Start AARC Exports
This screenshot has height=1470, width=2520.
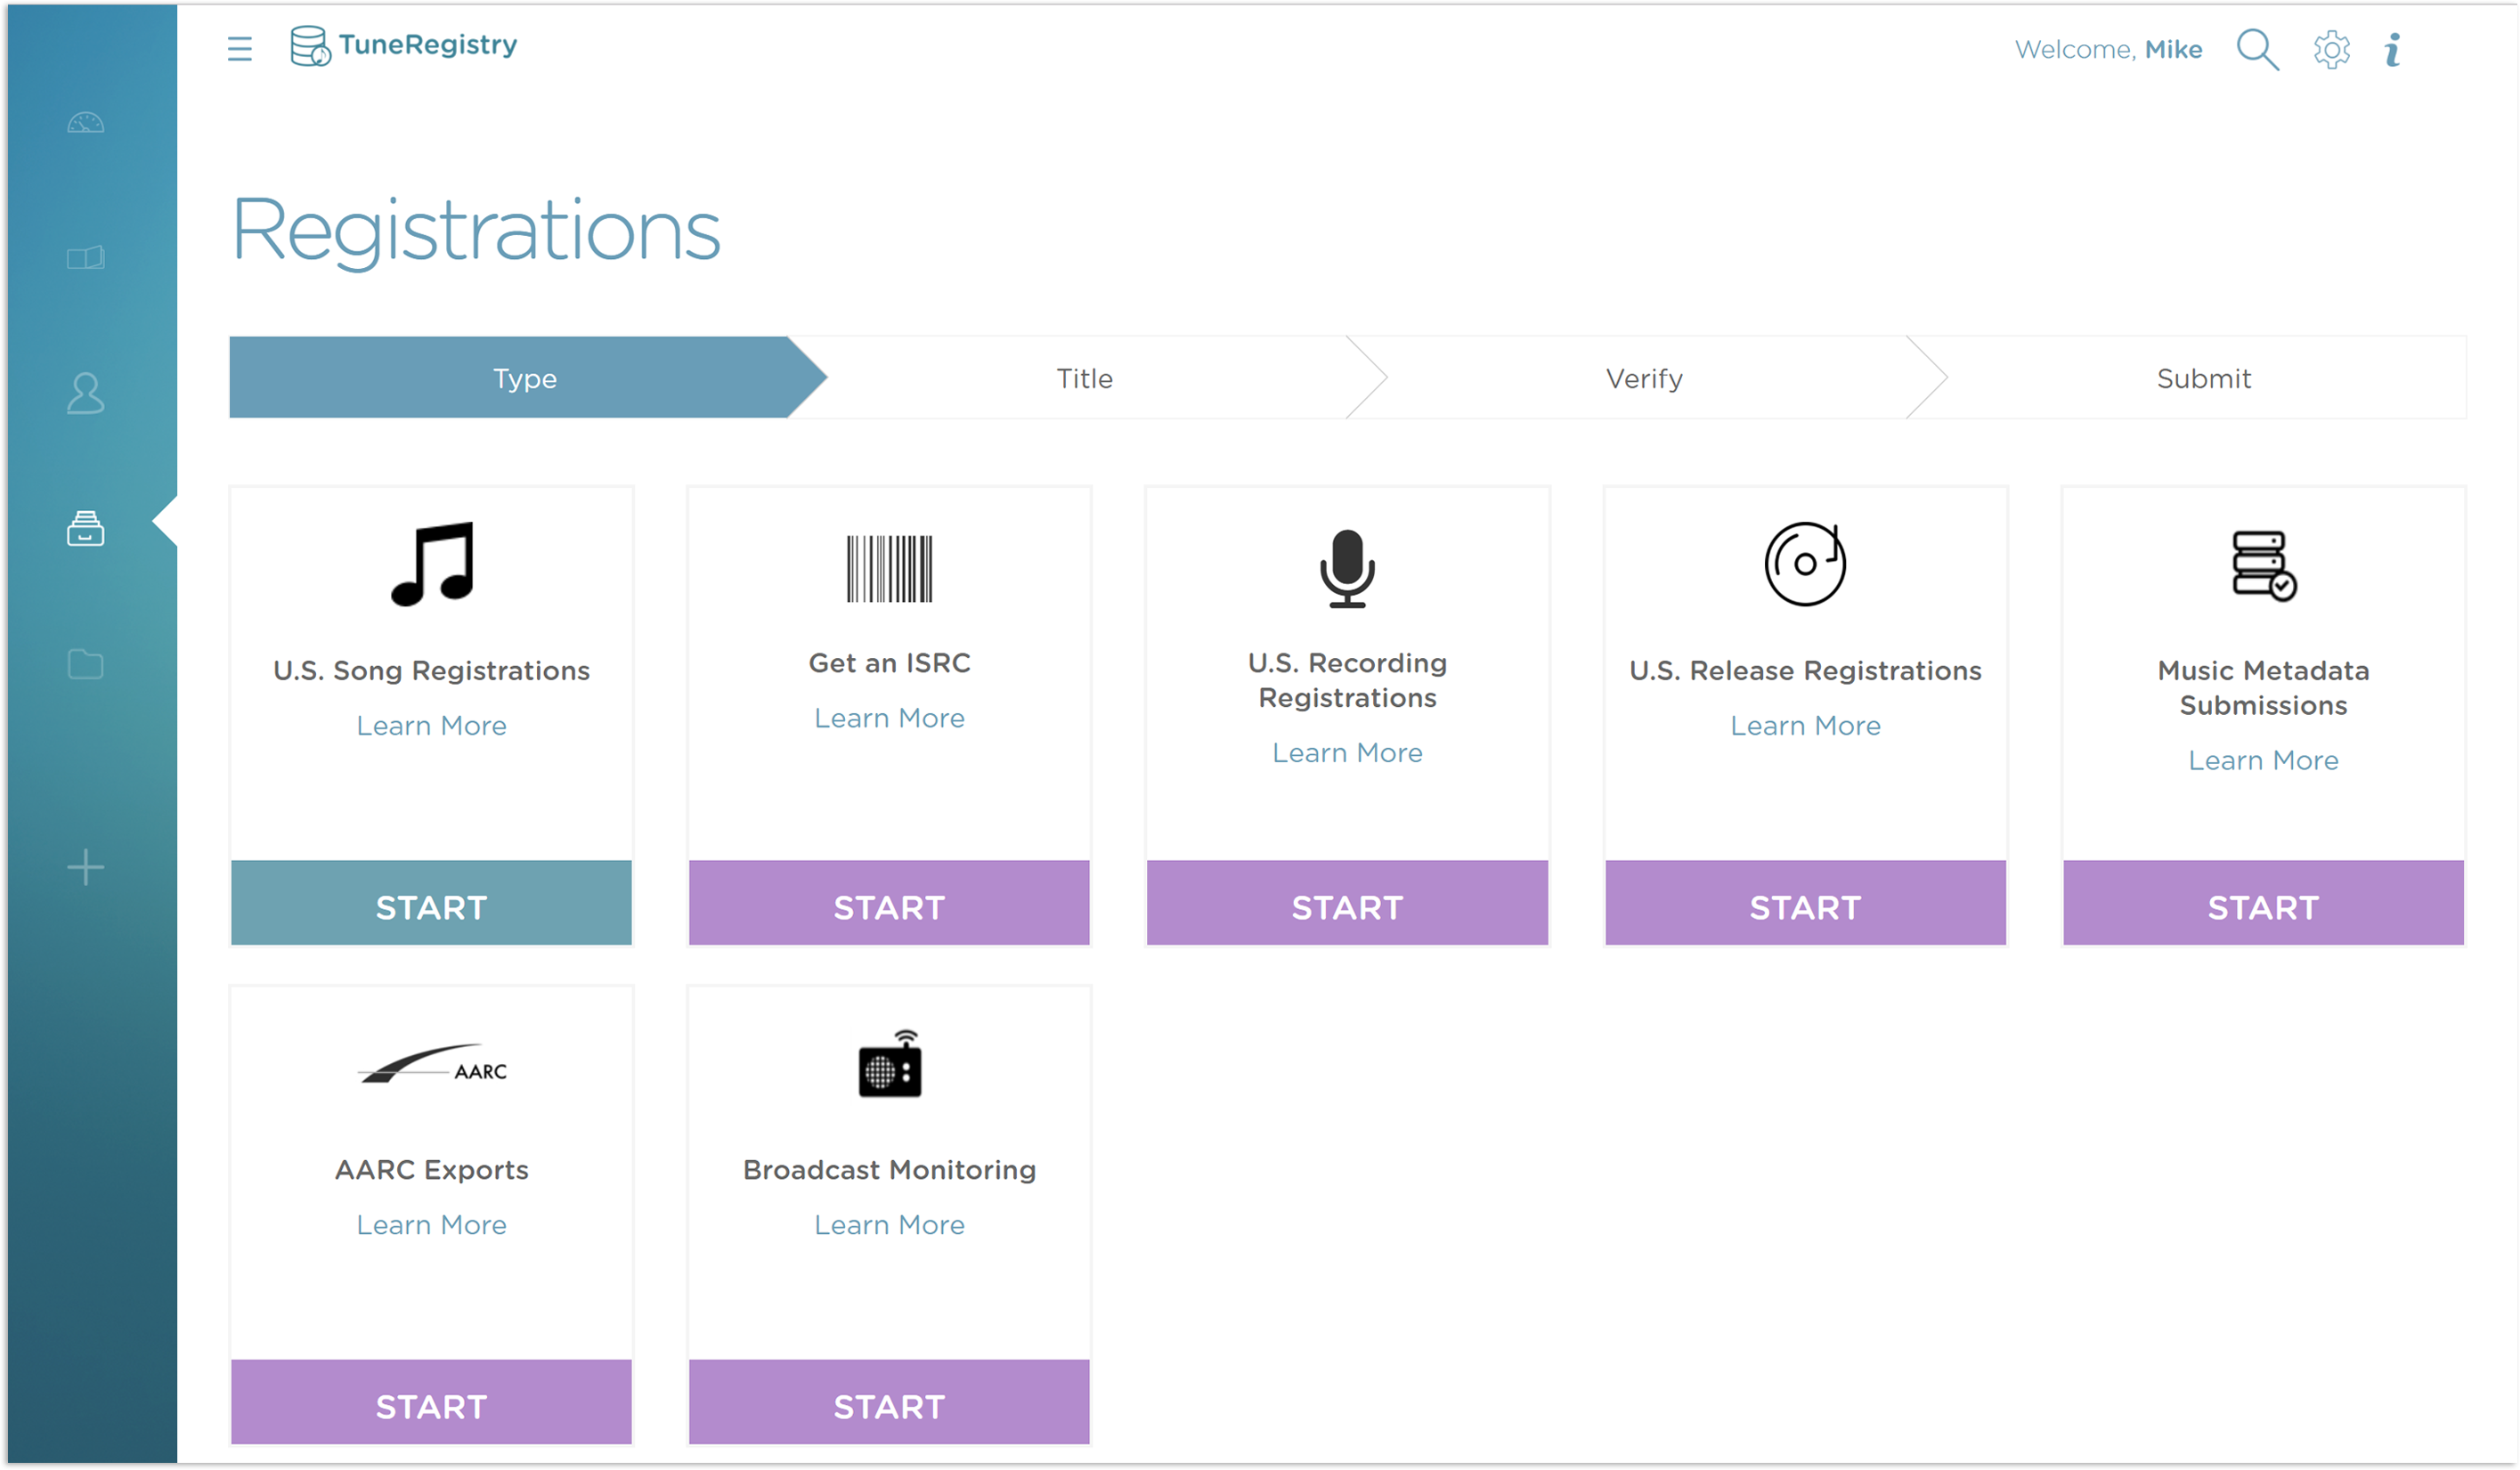coord(432,1402)
